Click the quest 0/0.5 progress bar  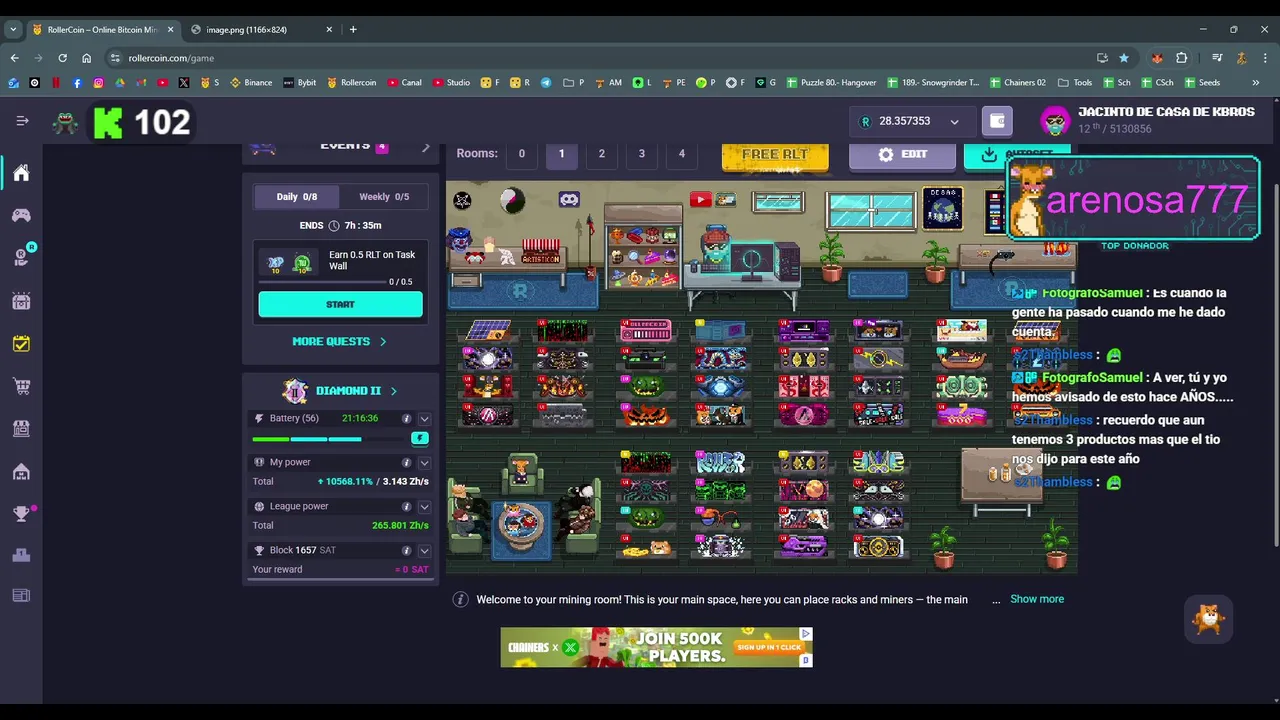[x=321, y=282]
